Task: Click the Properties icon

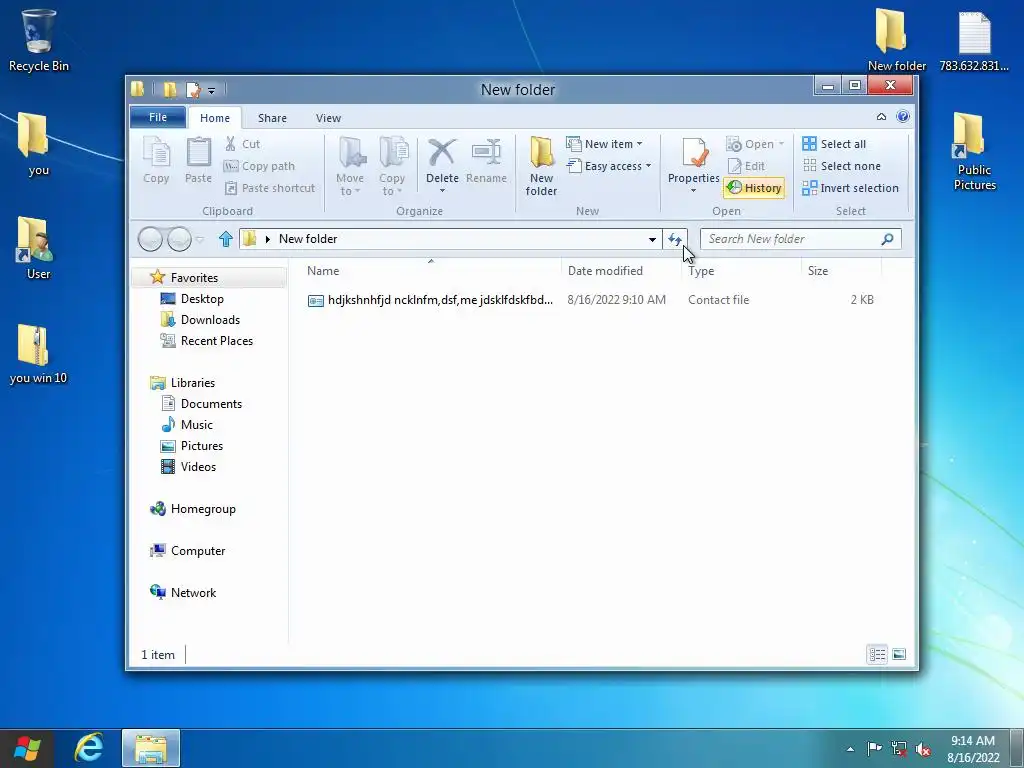Action: click(694, 153)
